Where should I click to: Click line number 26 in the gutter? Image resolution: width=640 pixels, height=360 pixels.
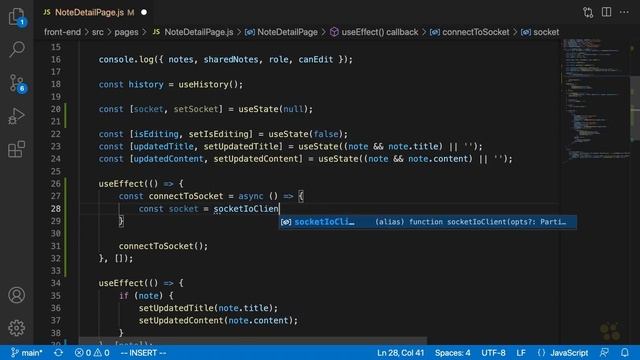[56, 184]
